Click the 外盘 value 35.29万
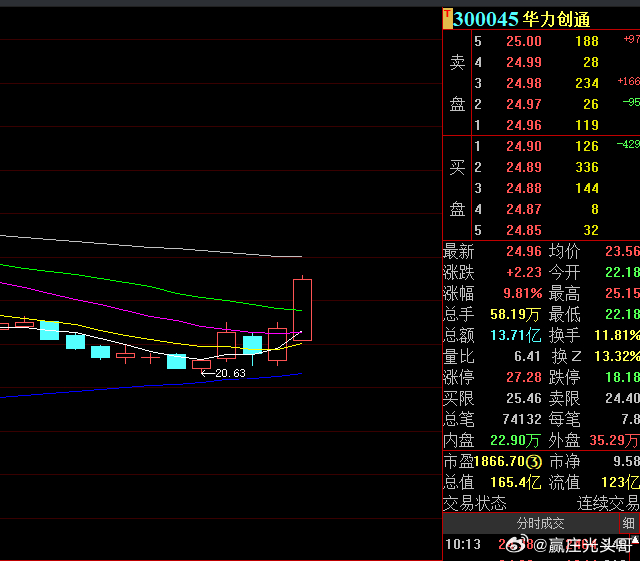The height and width of the screenshot is (561, 640). tap(614, 441)
